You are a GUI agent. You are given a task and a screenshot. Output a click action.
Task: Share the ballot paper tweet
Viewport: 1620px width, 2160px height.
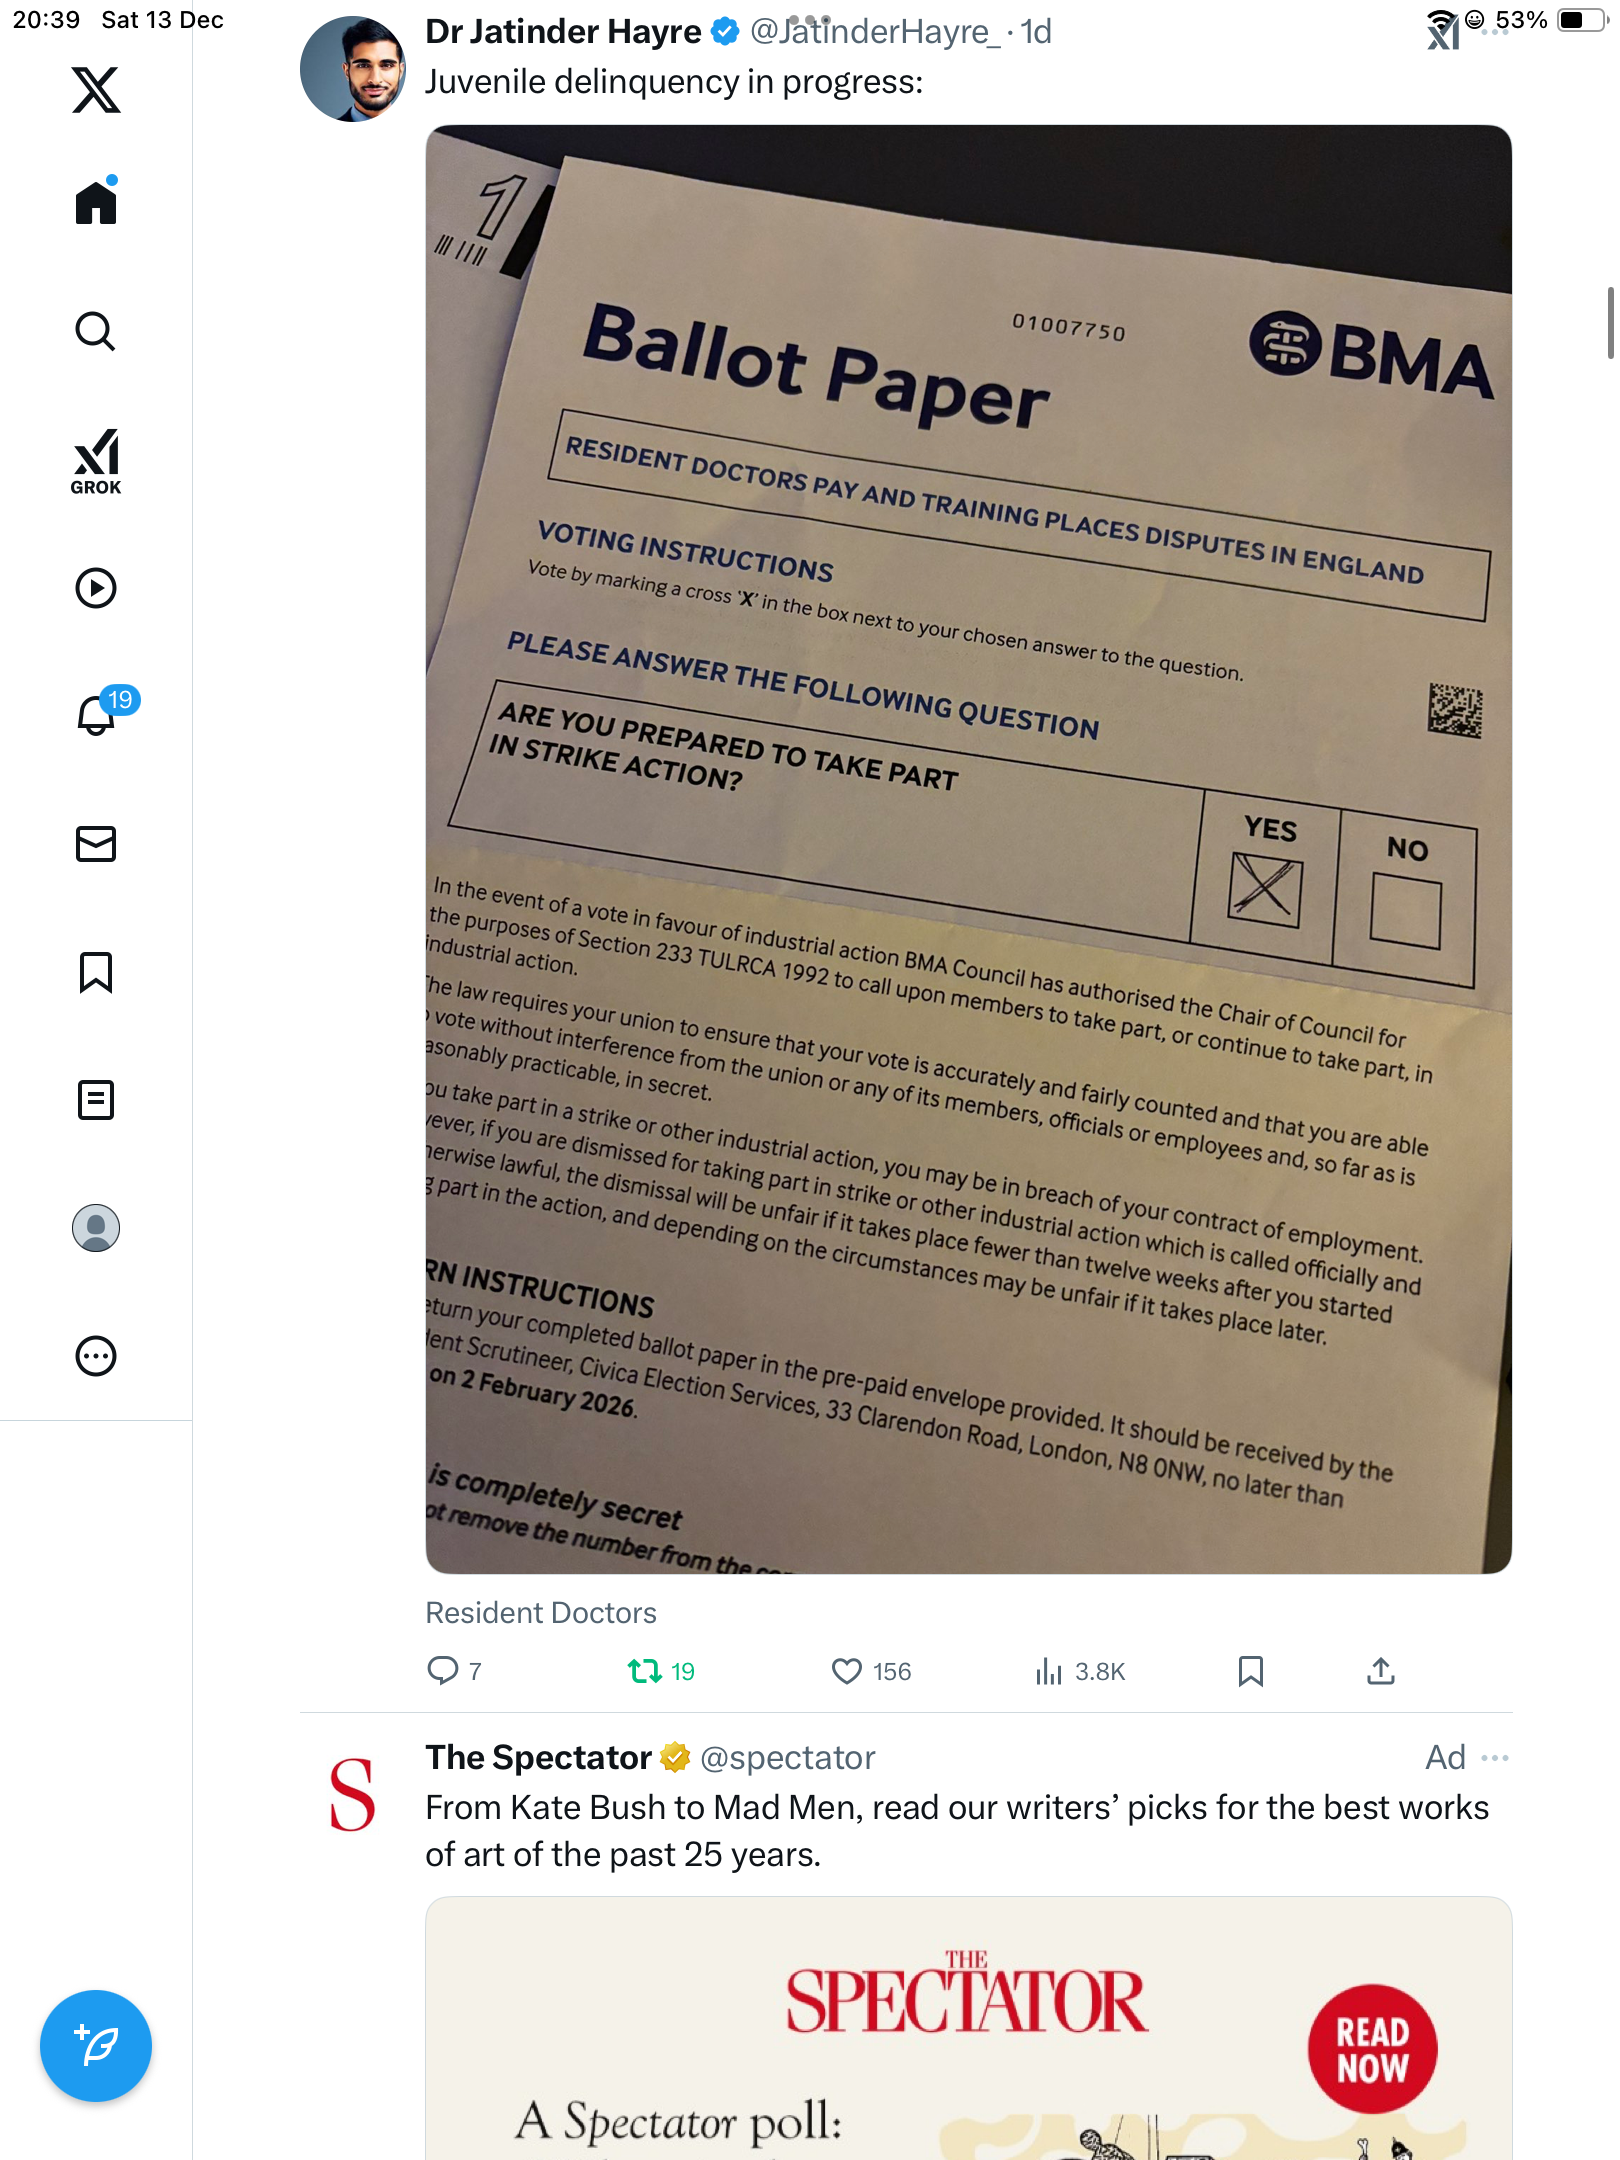1380,1671
